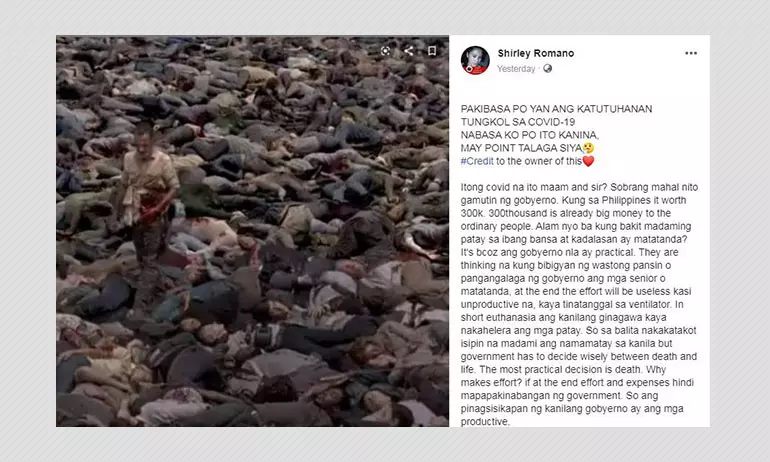Open the three-dot post options menu

click(691, 53)
